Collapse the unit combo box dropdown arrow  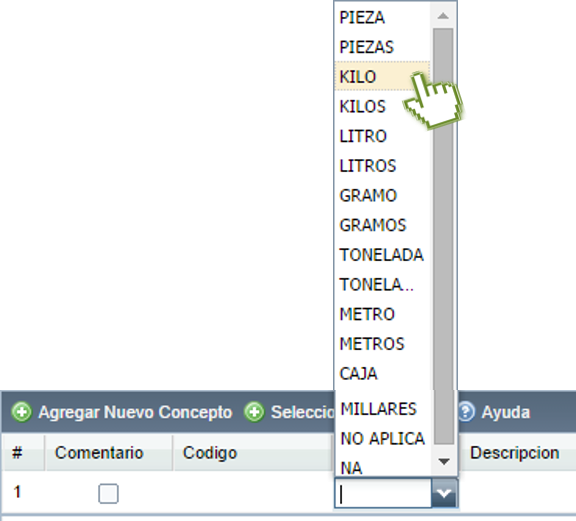pos(444,493)
